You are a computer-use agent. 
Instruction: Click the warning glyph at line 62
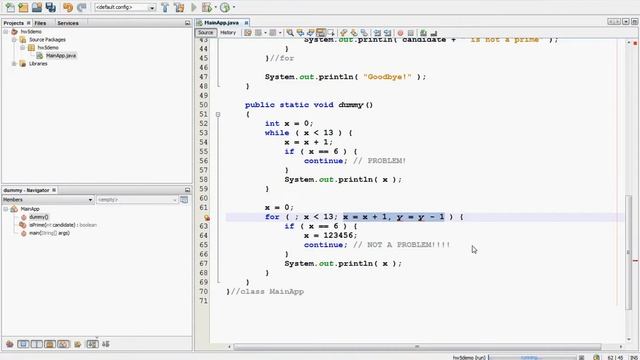(207, 218)
